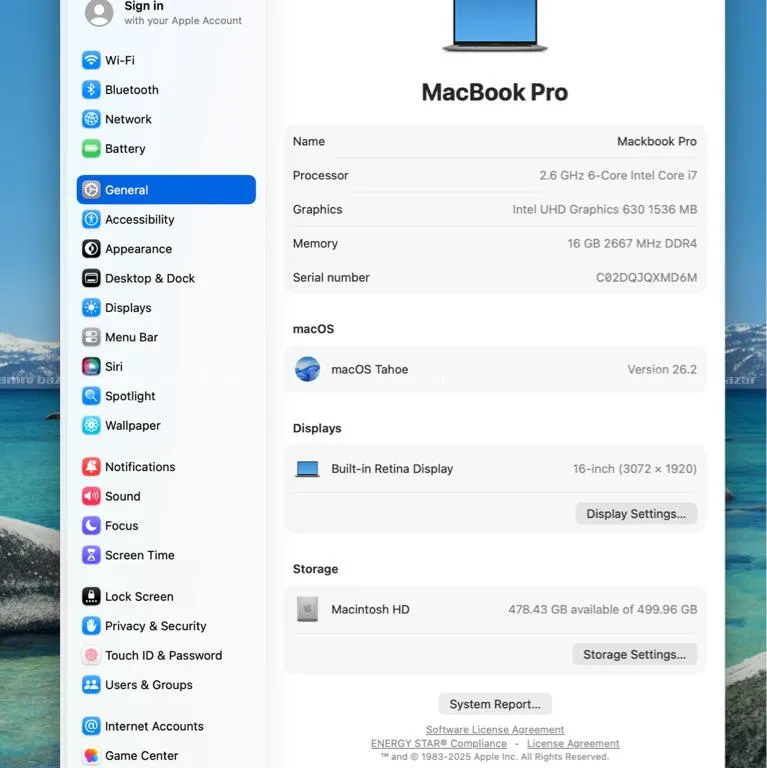The width and height of the screenshot is (767, 768).
Task: Switch to the Lock Screen label in sidebar
Action: tap(139, 597)
